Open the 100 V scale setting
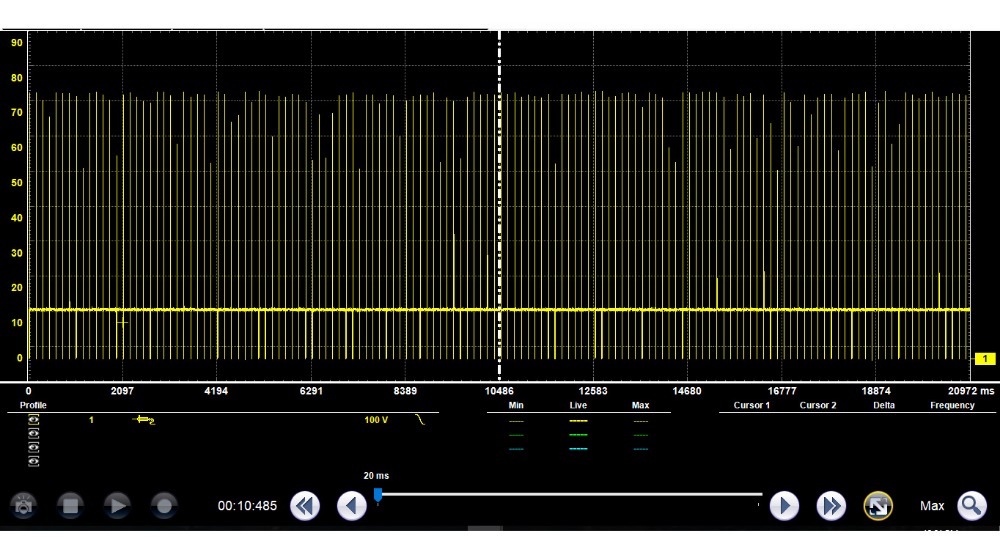1000x537 pixels. 376,421
